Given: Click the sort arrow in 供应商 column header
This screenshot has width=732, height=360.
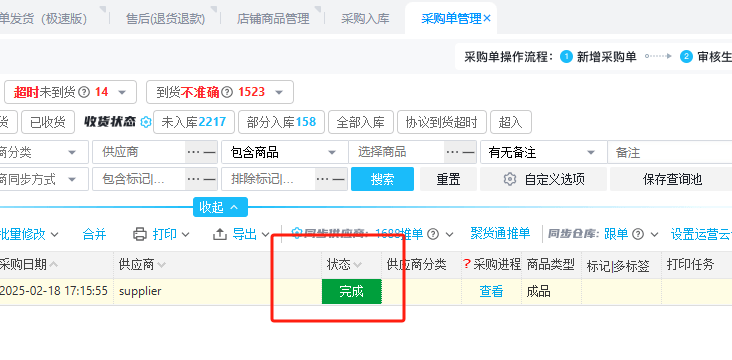Looking at the screenshot, I should tap(161, 265).
